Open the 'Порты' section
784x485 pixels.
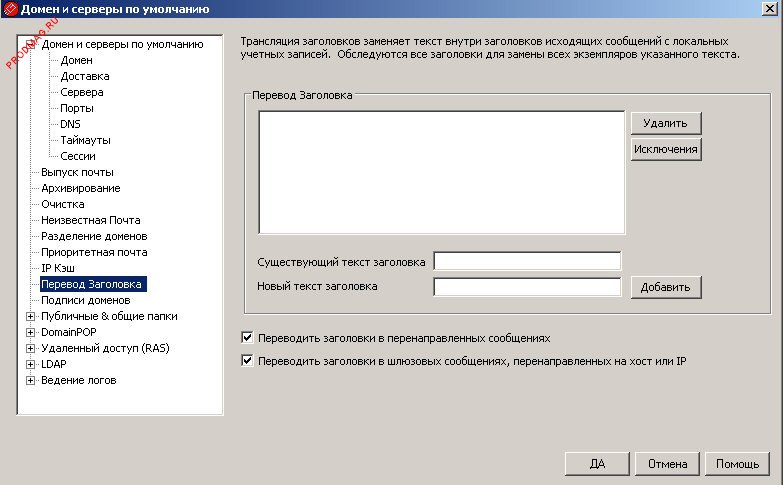77,108
